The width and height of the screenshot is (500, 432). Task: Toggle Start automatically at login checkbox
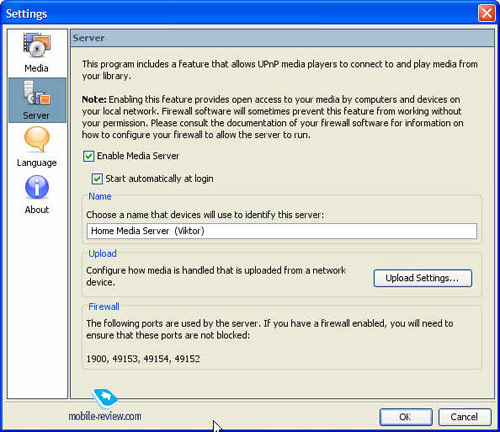pyautogui.click(x=97, y=179)
